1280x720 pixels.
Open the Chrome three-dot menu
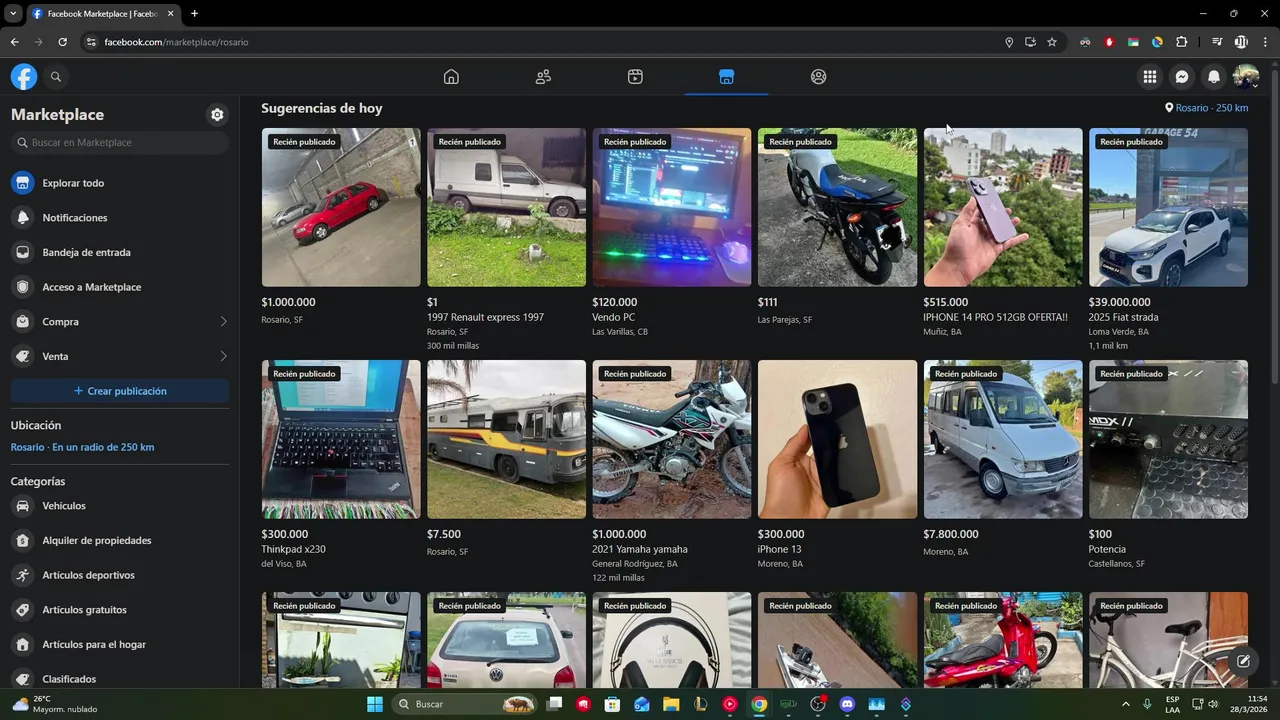coord(1265,42)
